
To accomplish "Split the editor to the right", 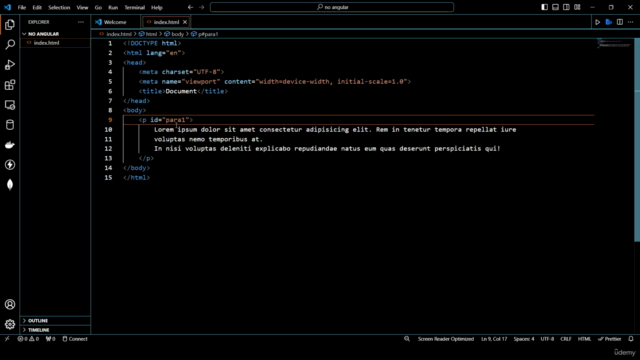I will 620,22.
